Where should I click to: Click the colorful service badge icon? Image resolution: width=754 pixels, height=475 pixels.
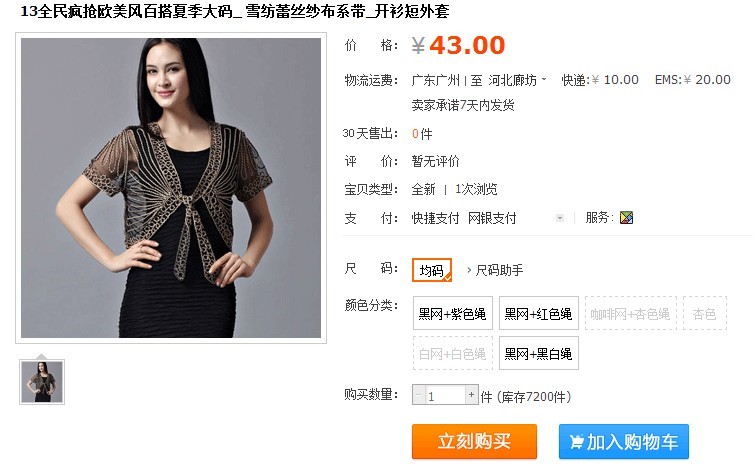[x=626, y=218]
